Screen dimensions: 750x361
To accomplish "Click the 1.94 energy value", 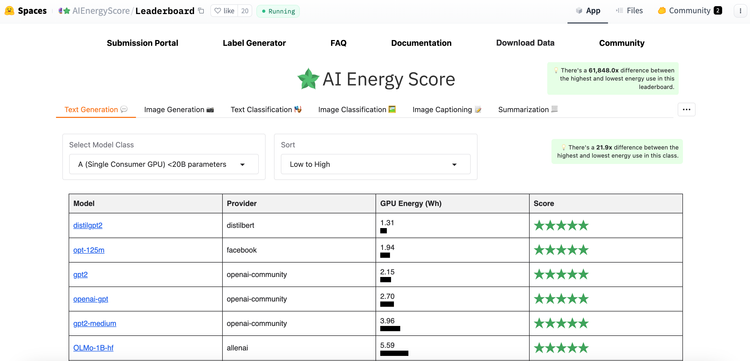I will point(387,247).
